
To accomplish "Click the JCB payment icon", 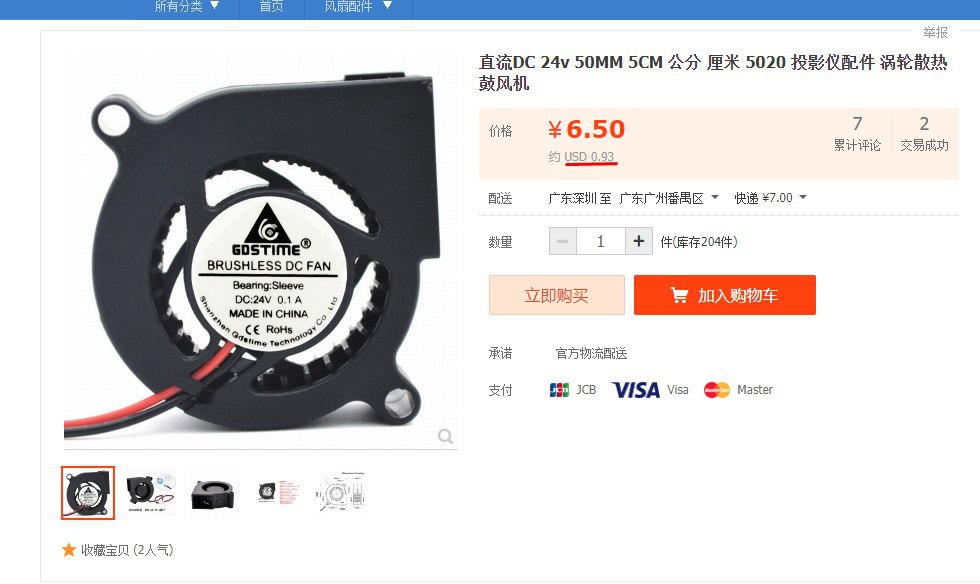I will pyautogui.click(x=559, y=390).
